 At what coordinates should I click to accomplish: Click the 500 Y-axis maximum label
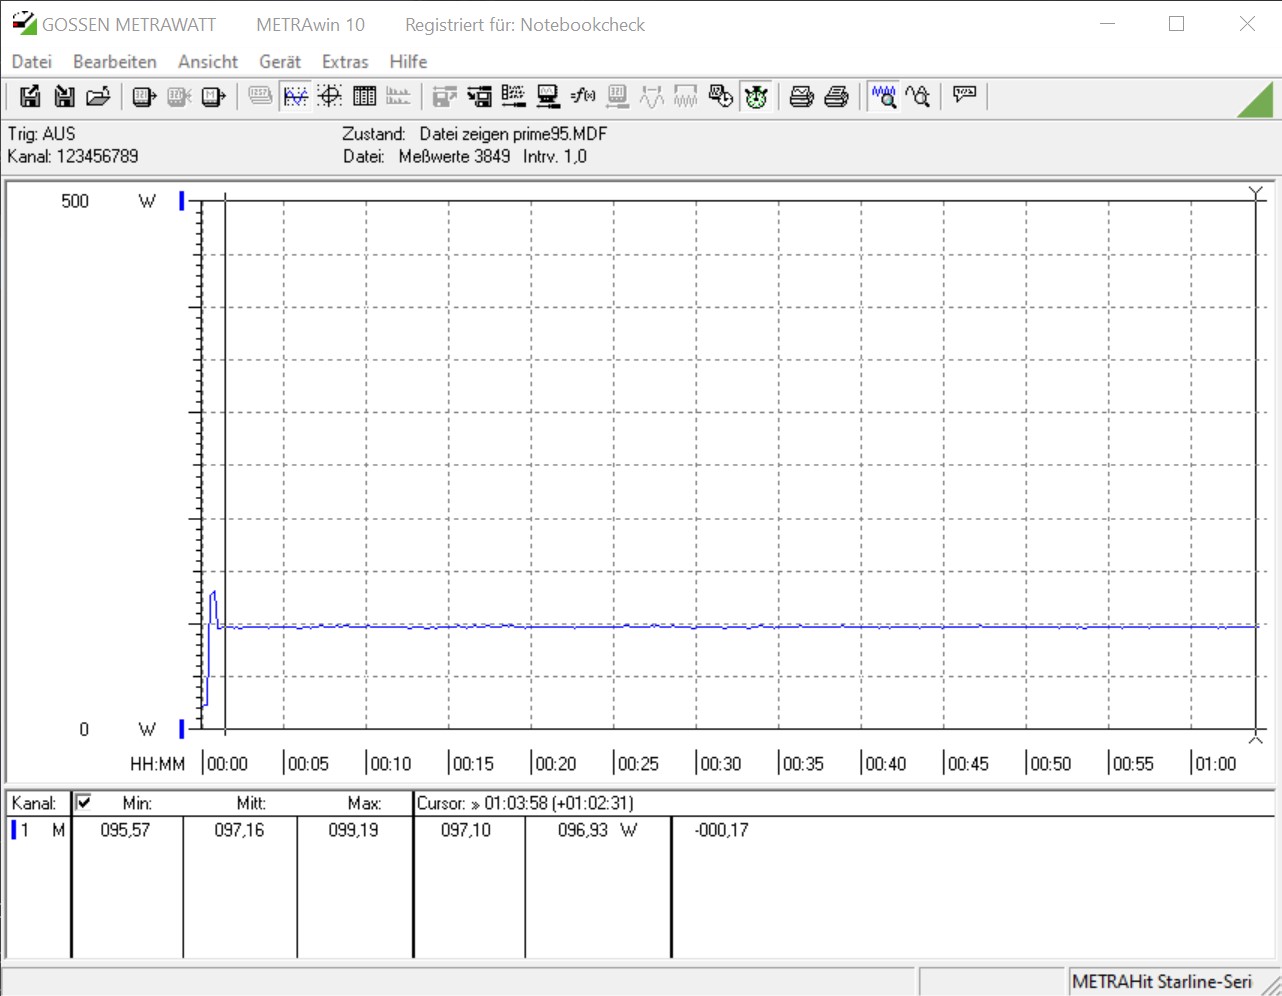(75, 201)
